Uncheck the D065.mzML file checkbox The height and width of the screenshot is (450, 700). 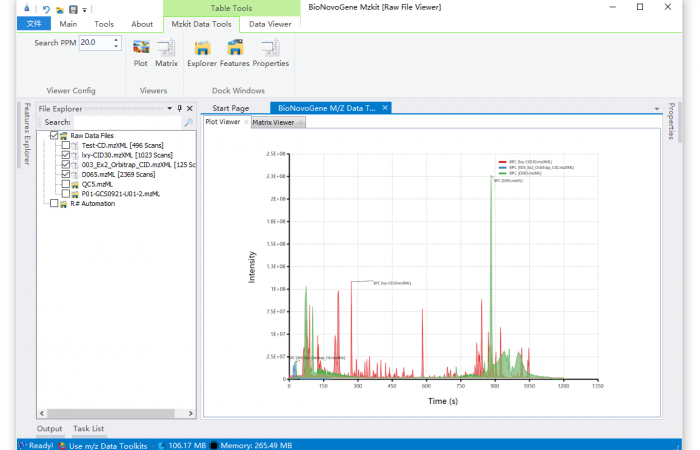(66, 174)
